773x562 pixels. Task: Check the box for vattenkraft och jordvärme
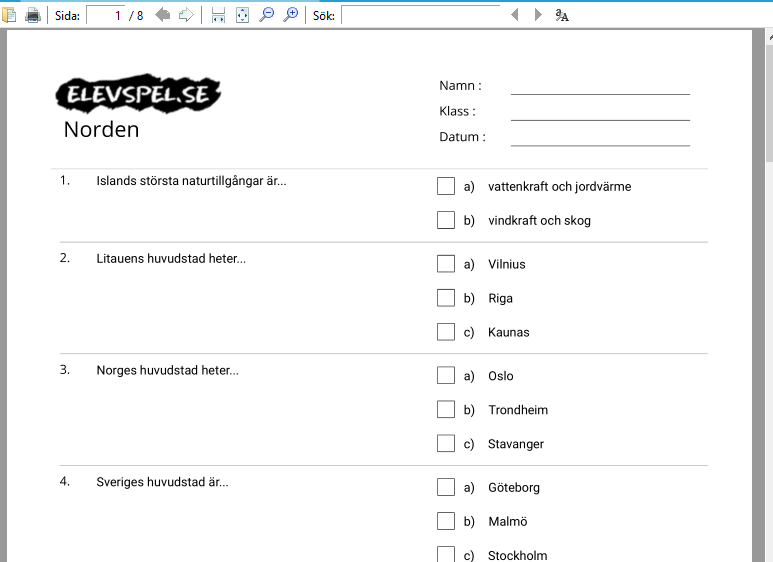(446, 186)
